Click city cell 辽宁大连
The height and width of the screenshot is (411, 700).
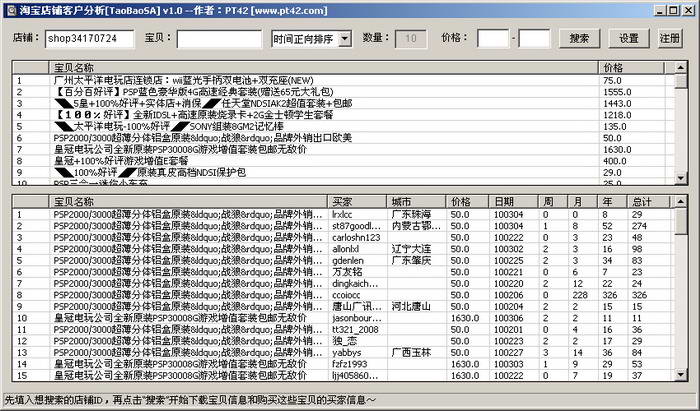coord(411,249)
